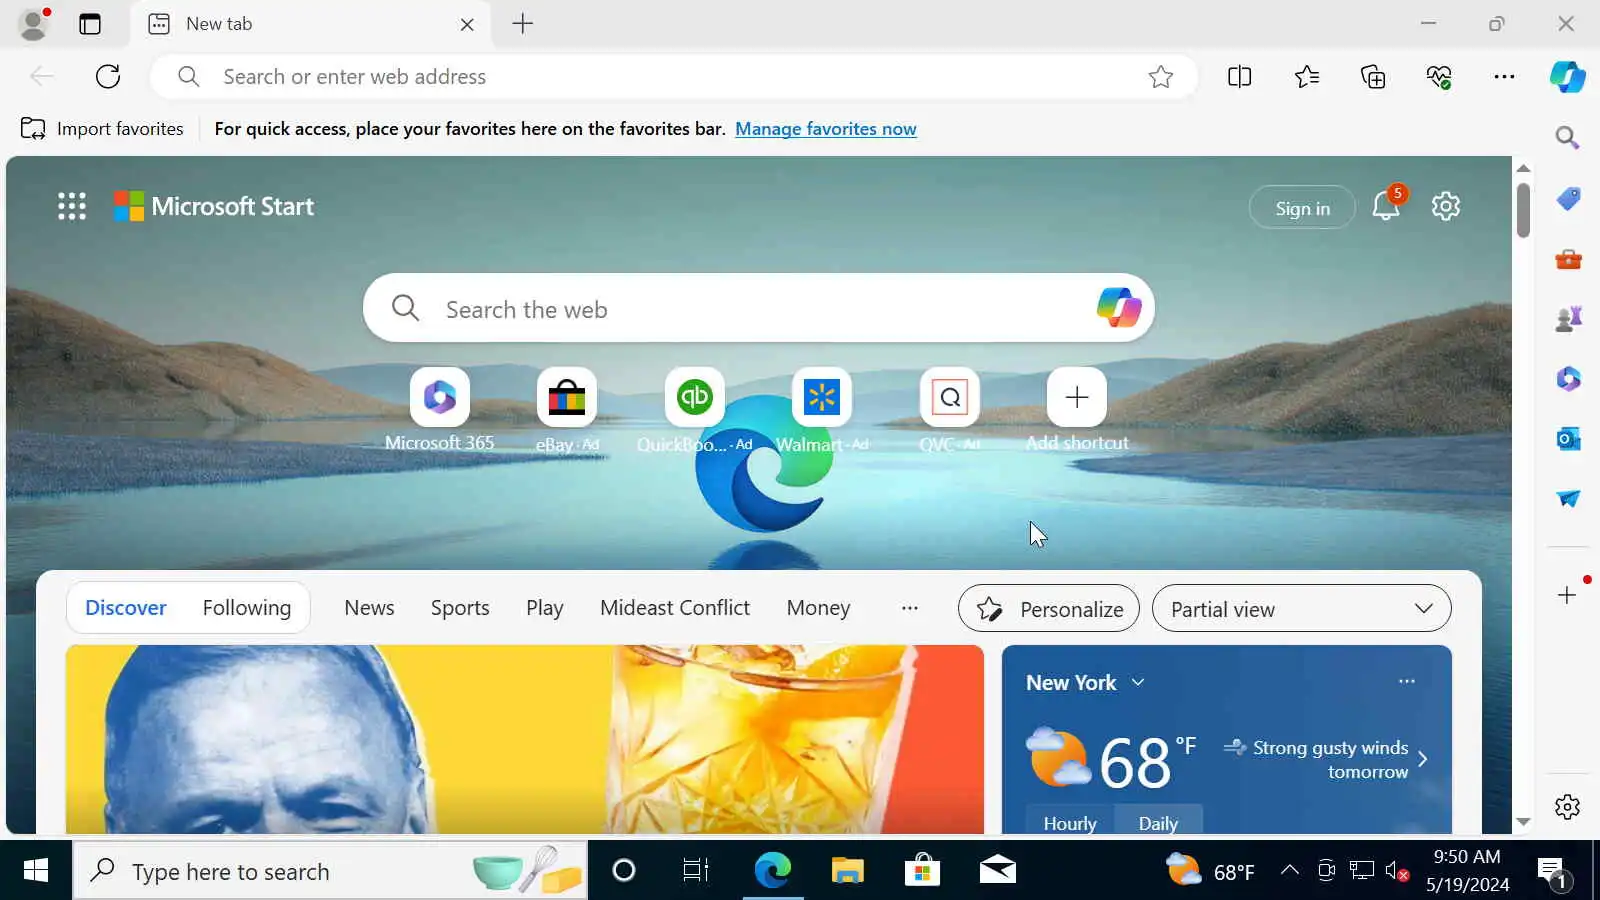Viewport: 1600px width, 900px height.
Task: Open the Collections icon
Action: (1373, 77)
